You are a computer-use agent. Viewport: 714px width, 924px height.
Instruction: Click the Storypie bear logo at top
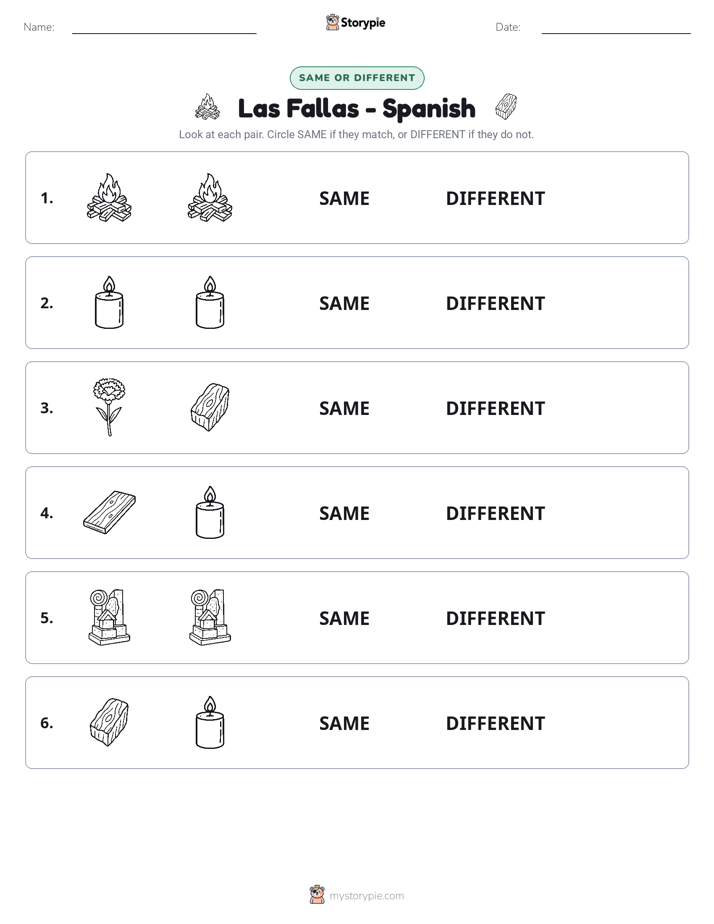coord(332,22)
